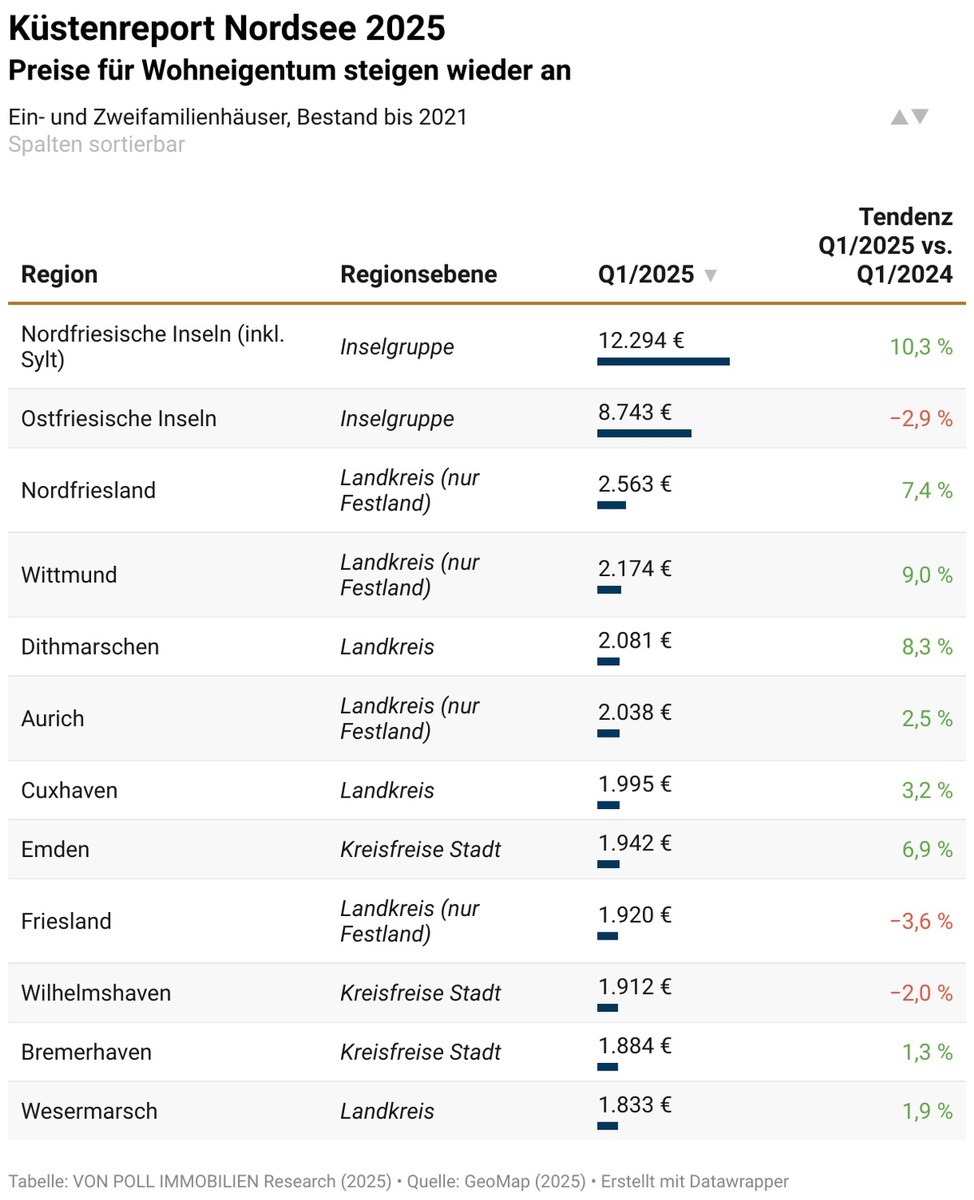Select the Wesermarsch region cell
Image resolution: width=974 pixels, height=1200 pixels.
(x=89, y=1111)
